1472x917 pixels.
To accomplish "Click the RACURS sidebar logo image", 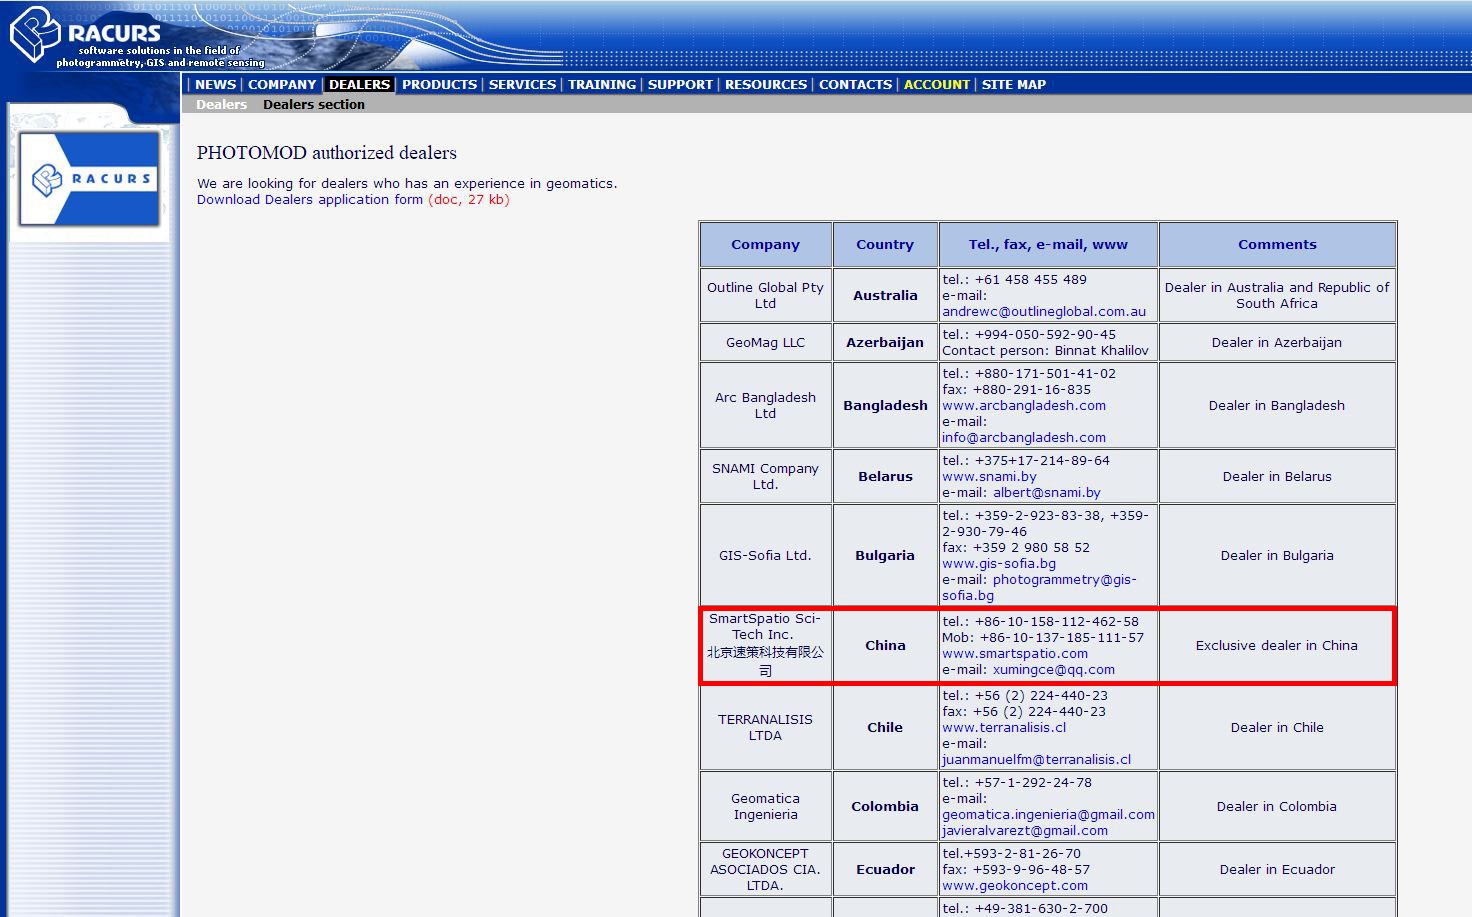I will coord(90,179).
